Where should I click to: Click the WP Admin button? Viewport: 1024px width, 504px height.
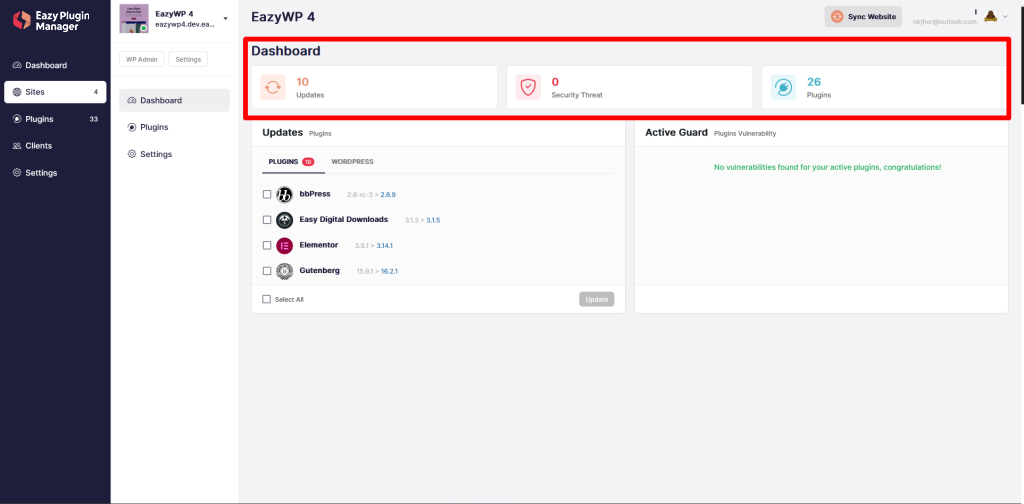[x=142, y=59]
